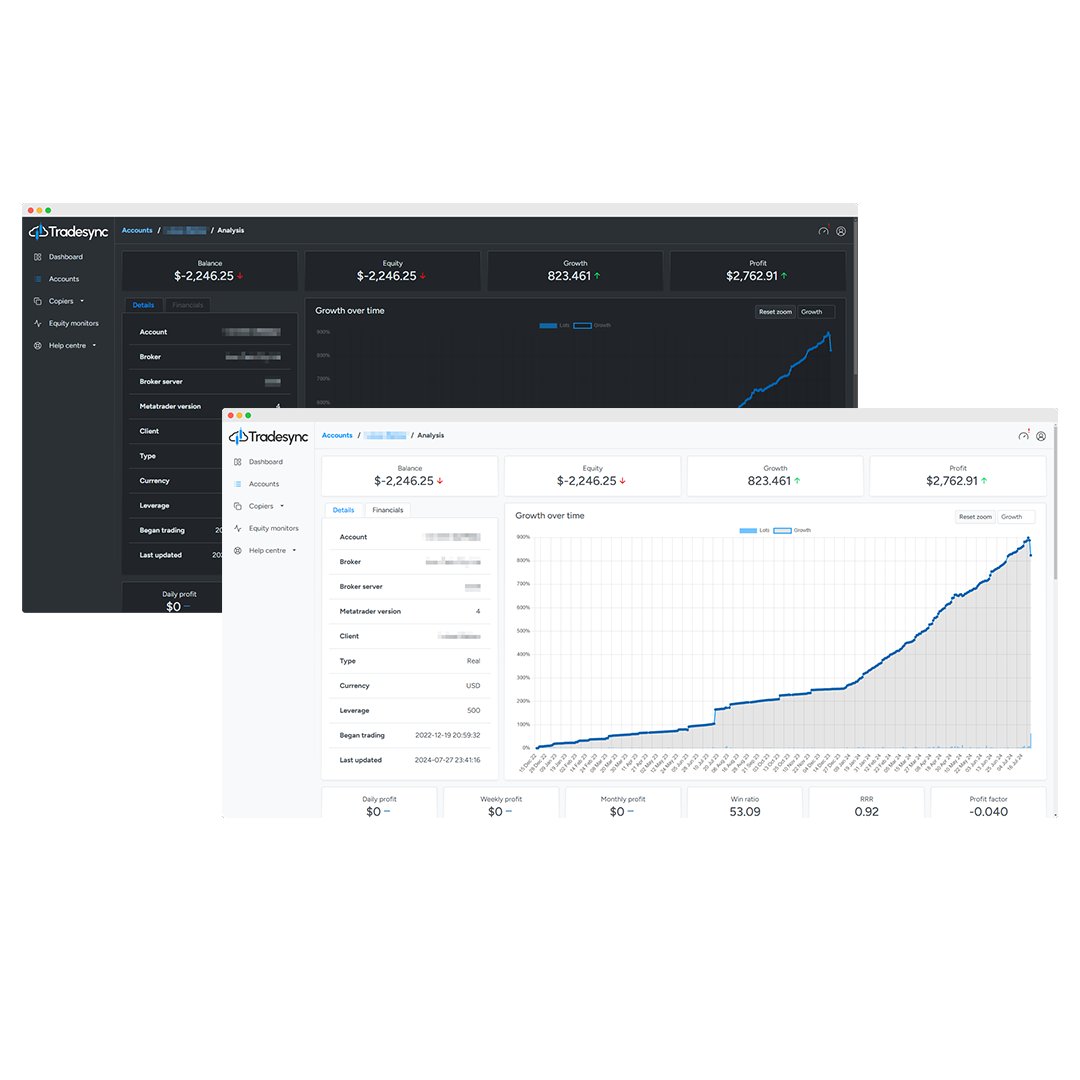This screenshot has width=1080, height=1080.
Task: Expand Copiers submenu arrow in dark window
Action: [82, 301]
